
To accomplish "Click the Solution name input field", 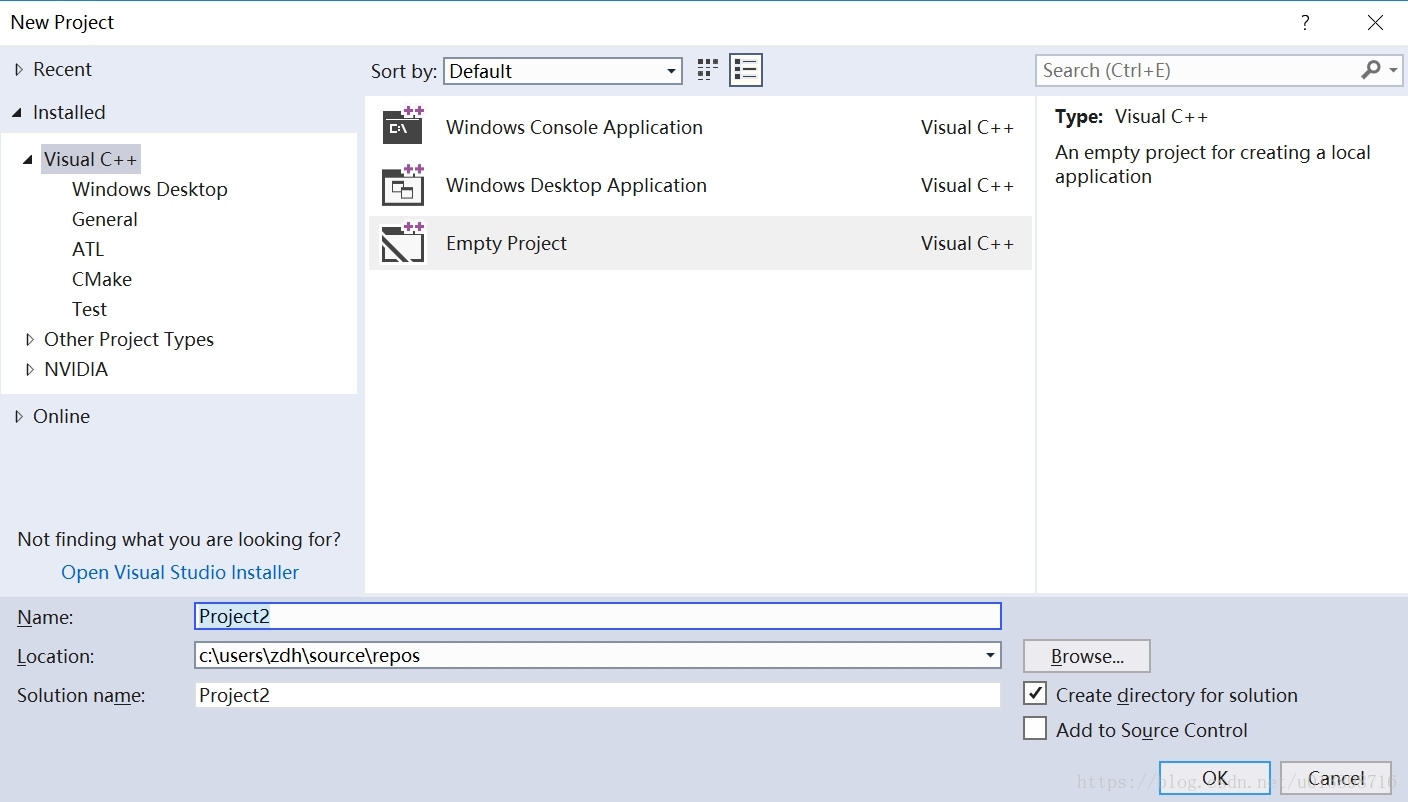I will (598, 695).
